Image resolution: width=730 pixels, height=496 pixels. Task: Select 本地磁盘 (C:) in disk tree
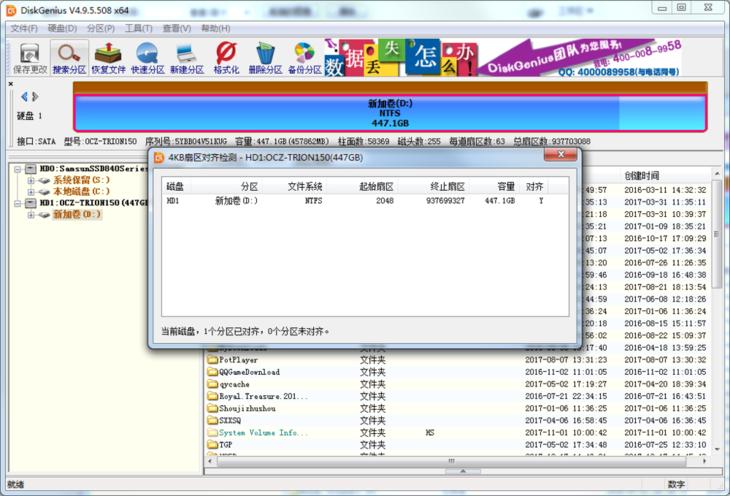point(81,191)
